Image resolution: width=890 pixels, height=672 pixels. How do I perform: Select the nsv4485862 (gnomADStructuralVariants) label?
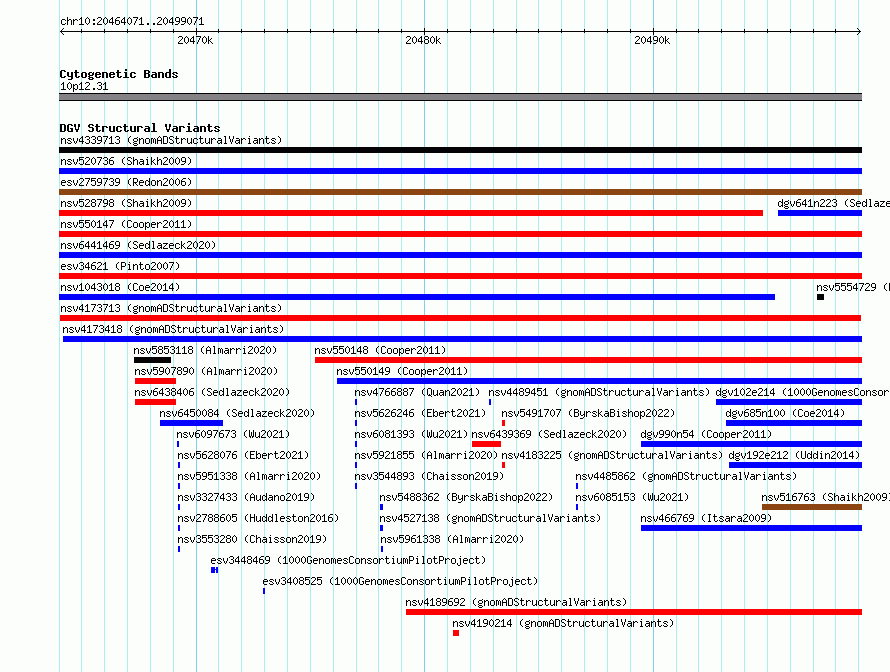click(686, 476)
